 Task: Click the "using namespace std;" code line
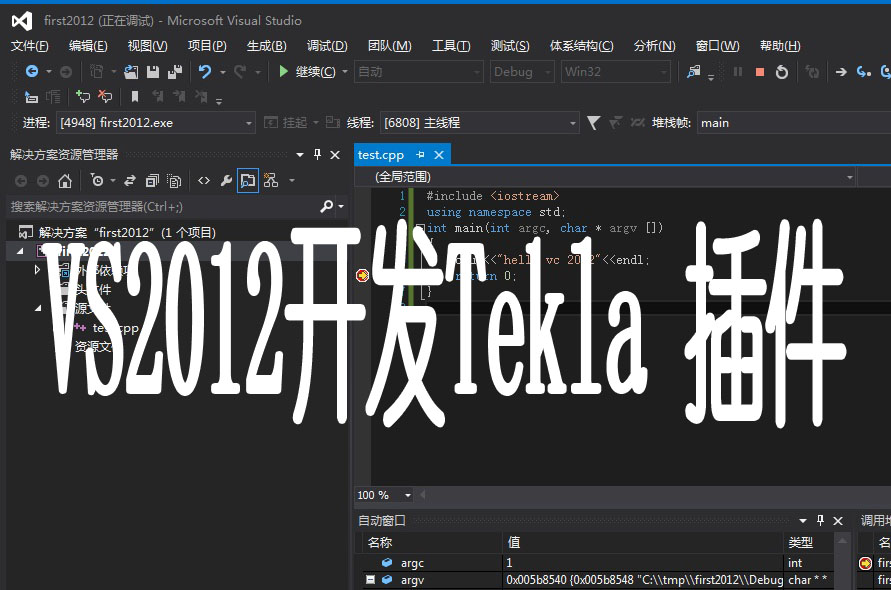tap(496, 212)
